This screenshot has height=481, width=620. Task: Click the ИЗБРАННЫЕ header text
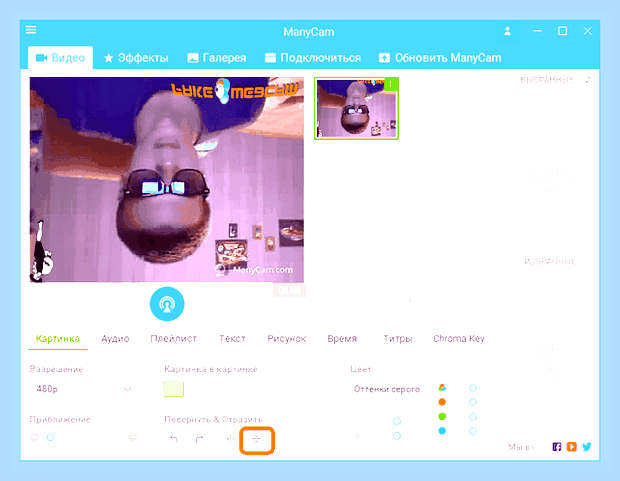pyautogui.click(x=550, y=261)
